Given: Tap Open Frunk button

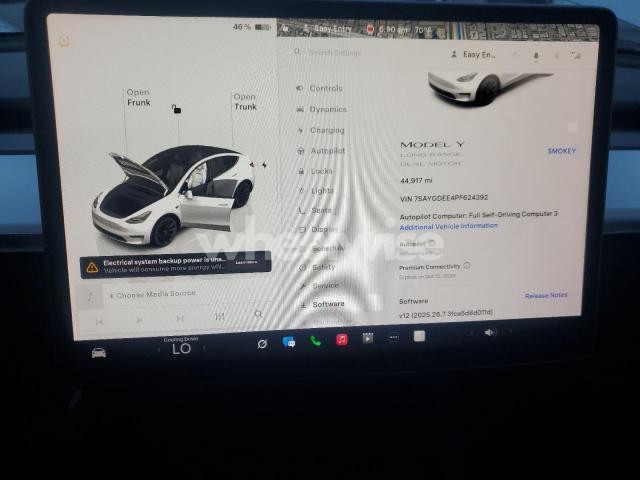Looking at the screenshot, I should coord(138,98).
